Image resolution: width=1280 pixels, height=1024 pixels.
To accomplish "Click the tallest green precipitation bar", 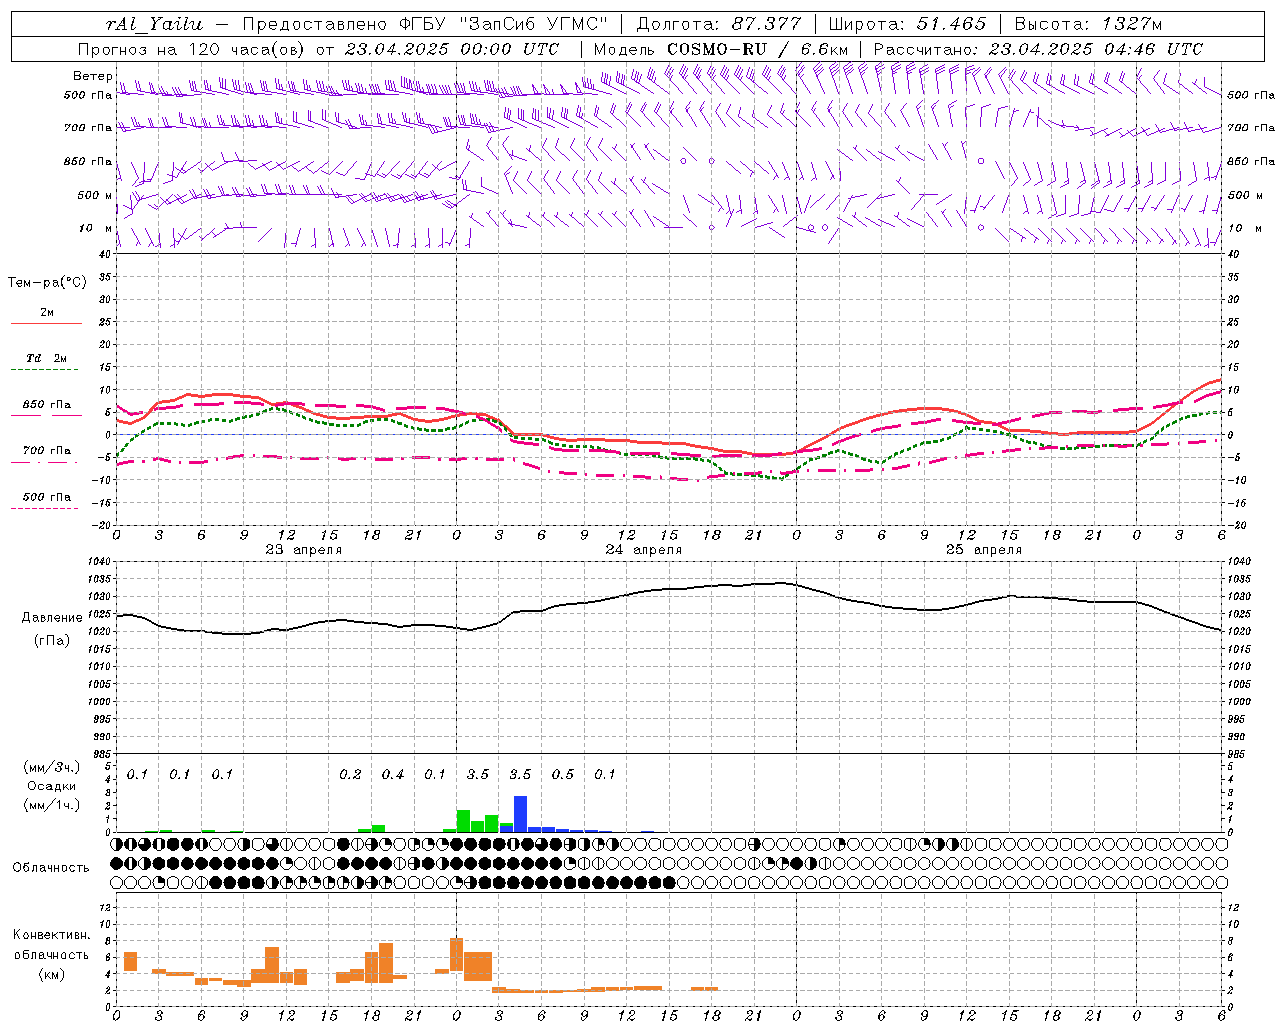I will point(463,821).
